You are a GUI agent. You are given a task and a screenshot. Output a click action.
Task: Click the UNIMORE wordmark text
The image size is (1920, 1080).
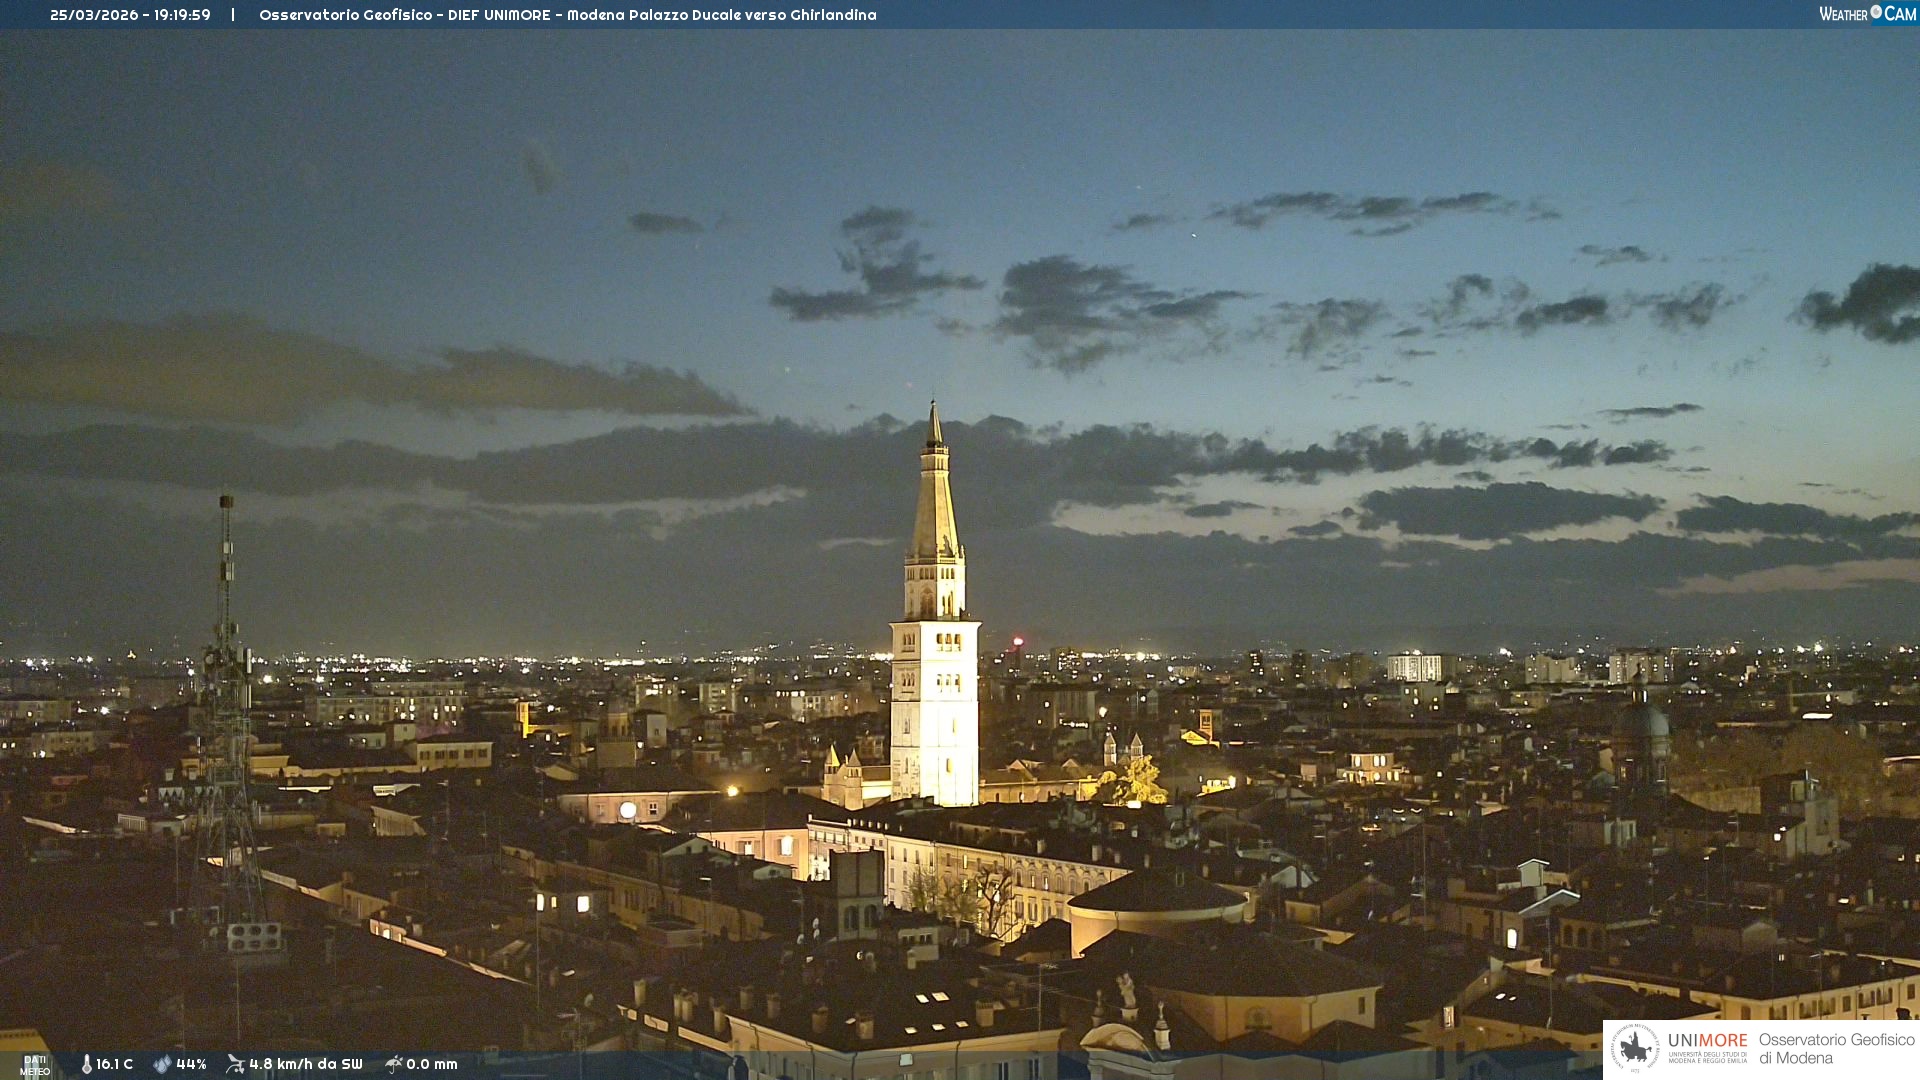click(1707, 1041)
